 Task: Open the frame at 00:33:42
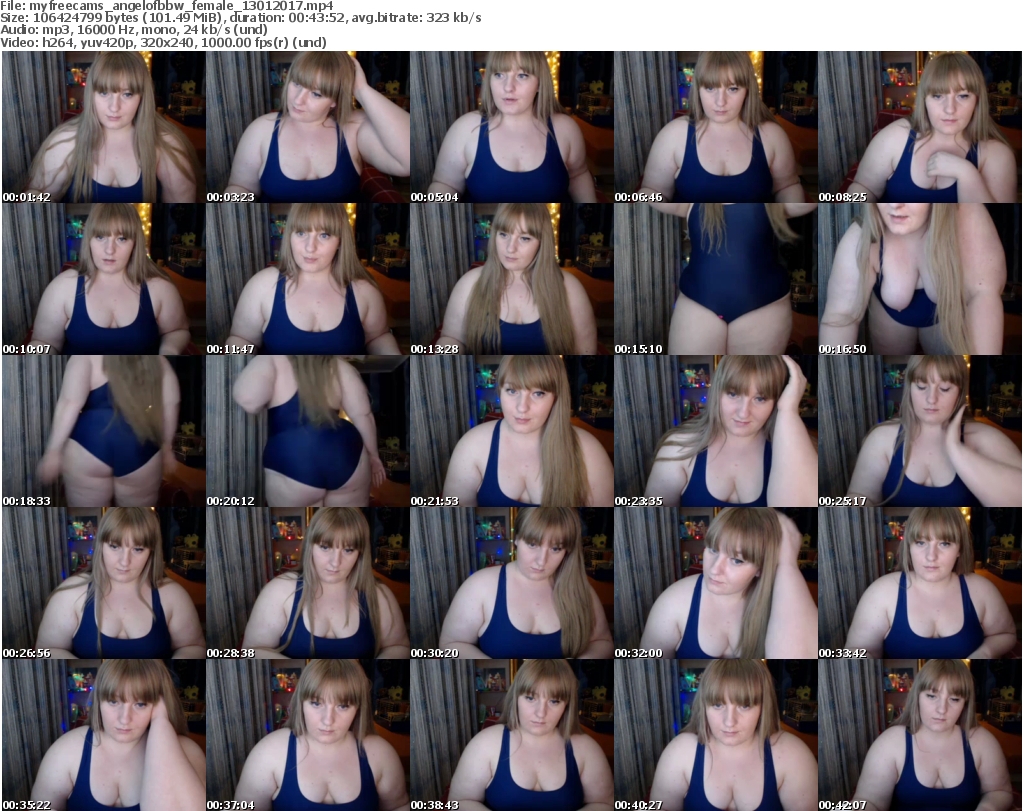pyautogui.click(x=920, y=583)
